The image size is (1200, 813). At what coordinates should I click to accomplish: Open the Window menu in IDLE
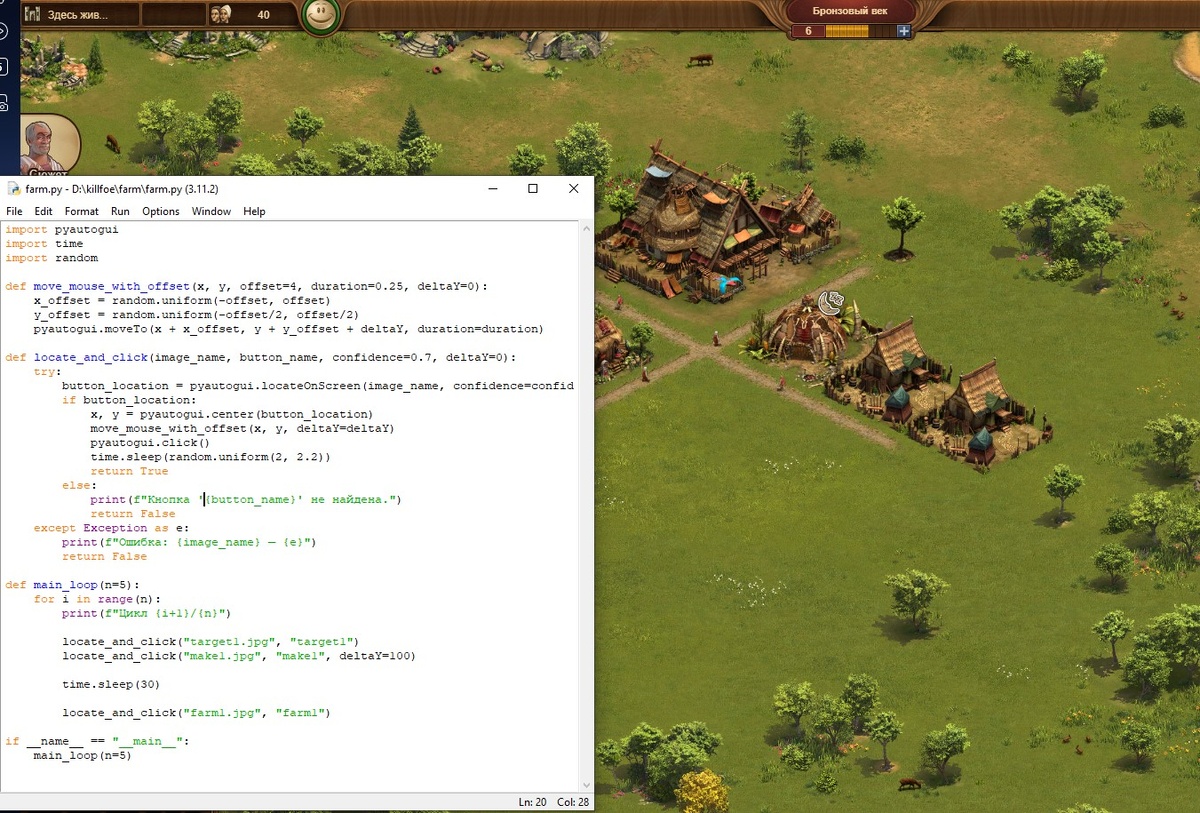211,211
